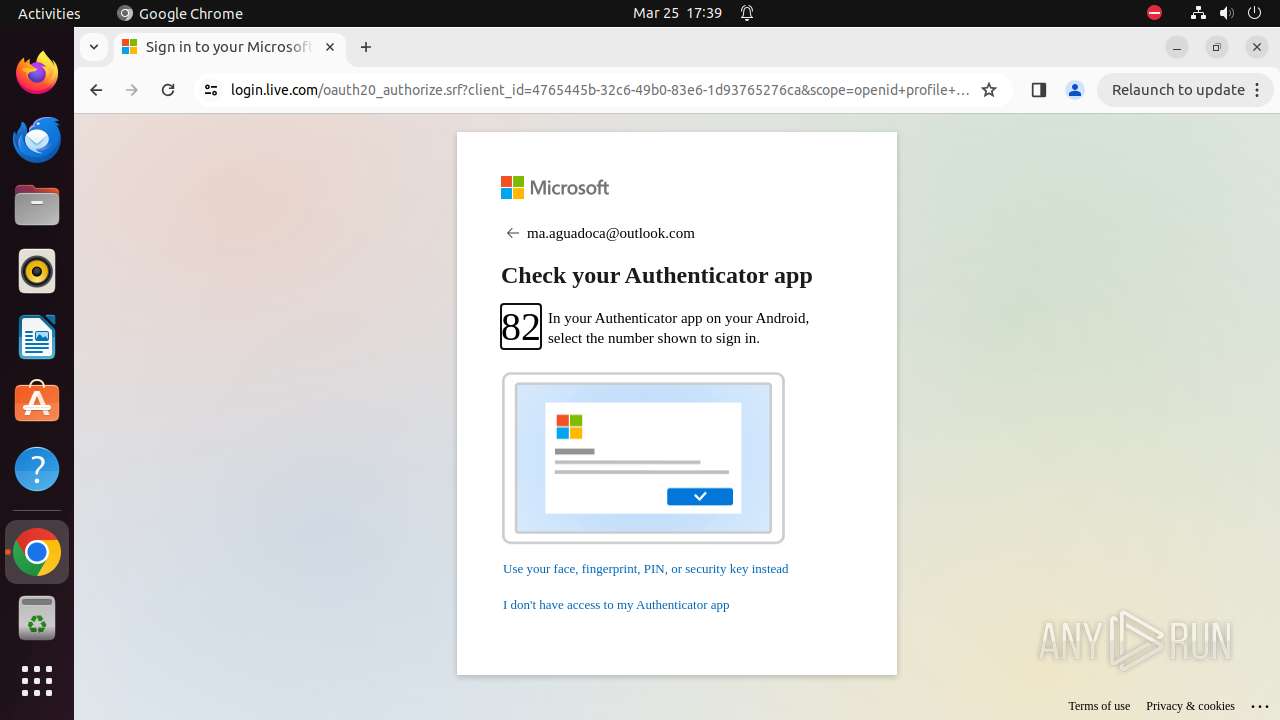Show Applications grid button
Image resolution: width=1280 pixels, height=720 pixels.
(x=37, y=681)
